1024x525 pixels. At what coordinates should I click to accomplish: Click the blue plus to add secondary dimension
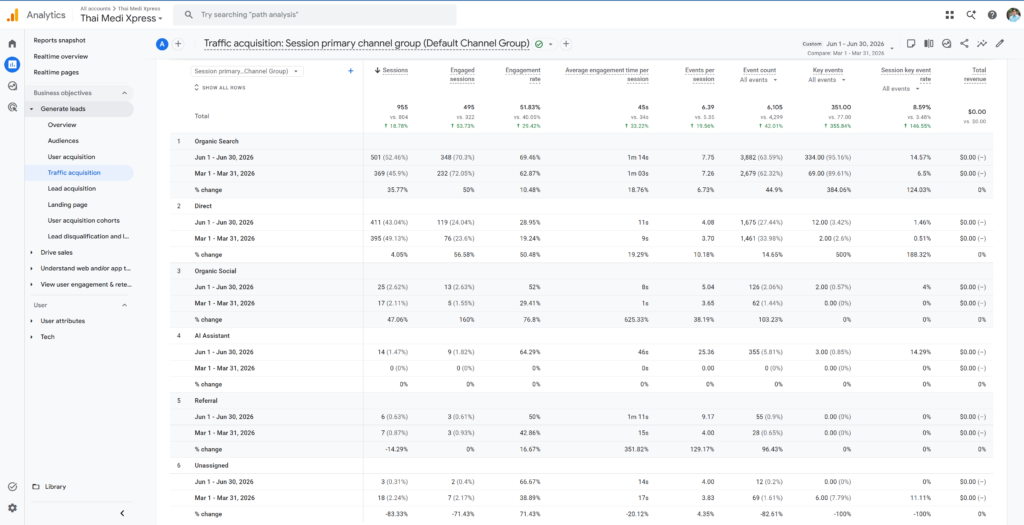(351, 71)
